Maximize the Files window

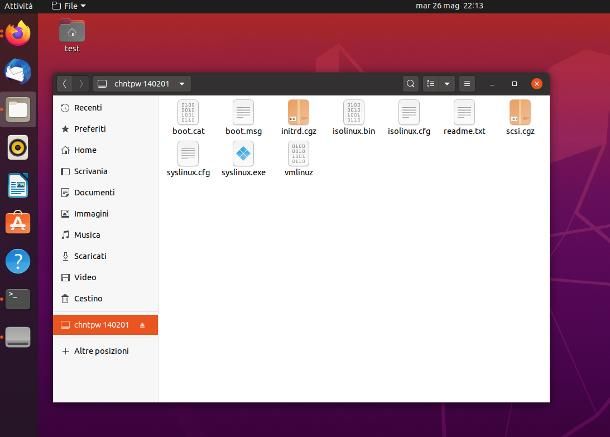514,84
